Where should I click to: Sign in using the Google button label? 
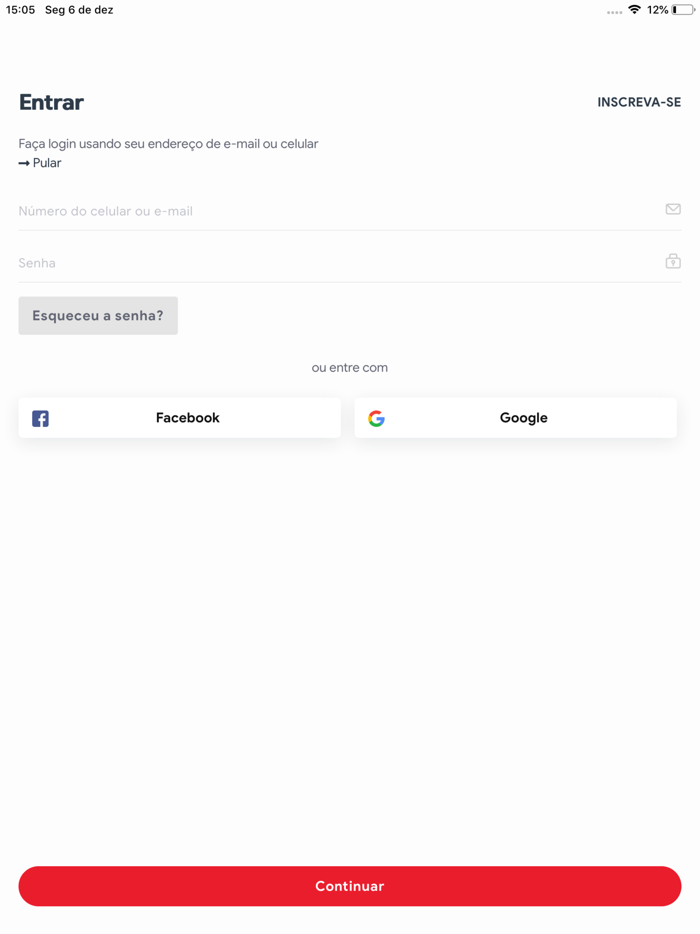point(523,418)
